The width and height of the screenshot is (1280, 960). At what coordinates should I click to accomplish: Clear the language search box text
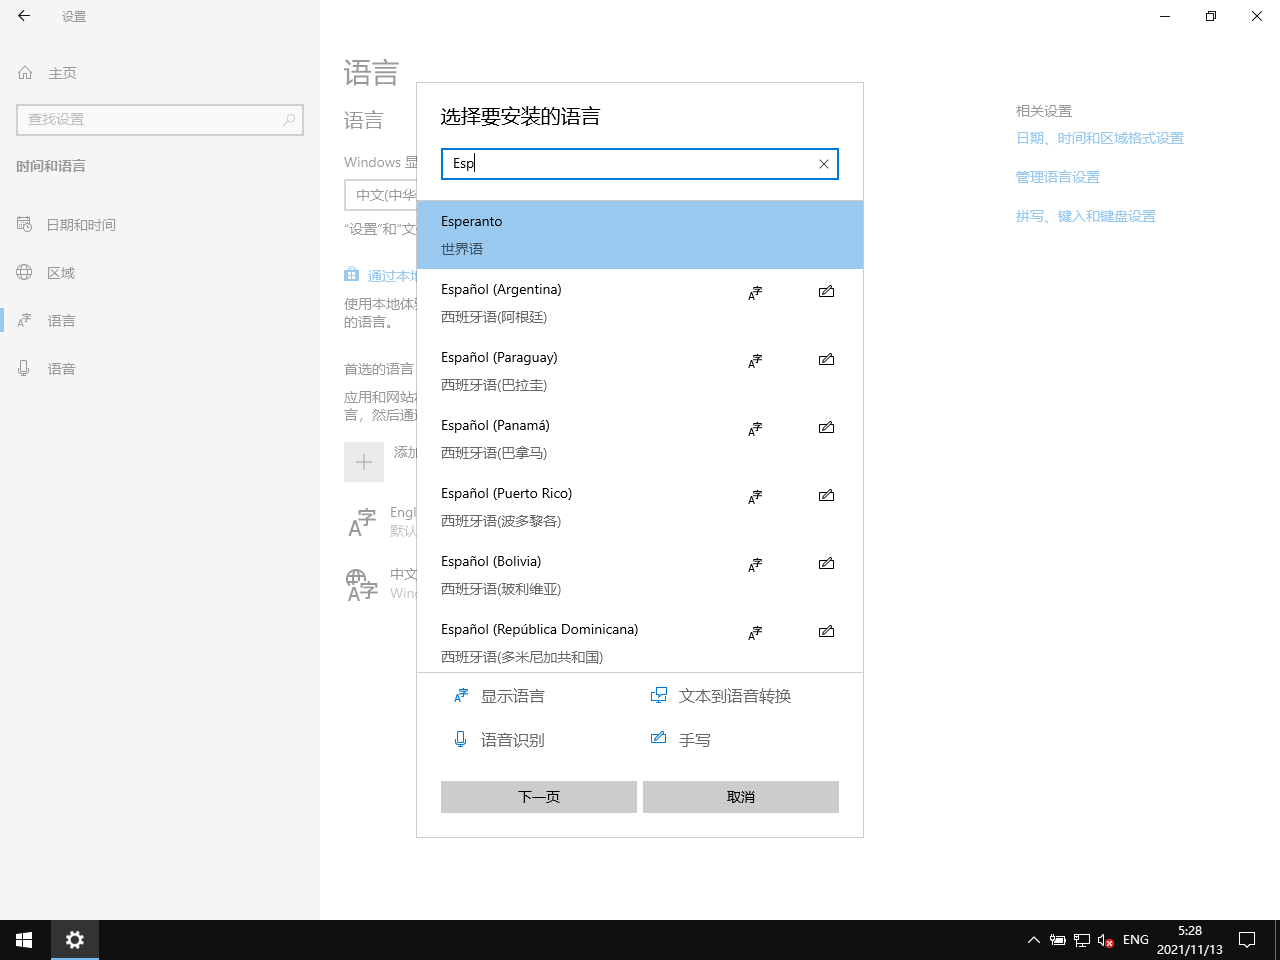tap(823, 164)
